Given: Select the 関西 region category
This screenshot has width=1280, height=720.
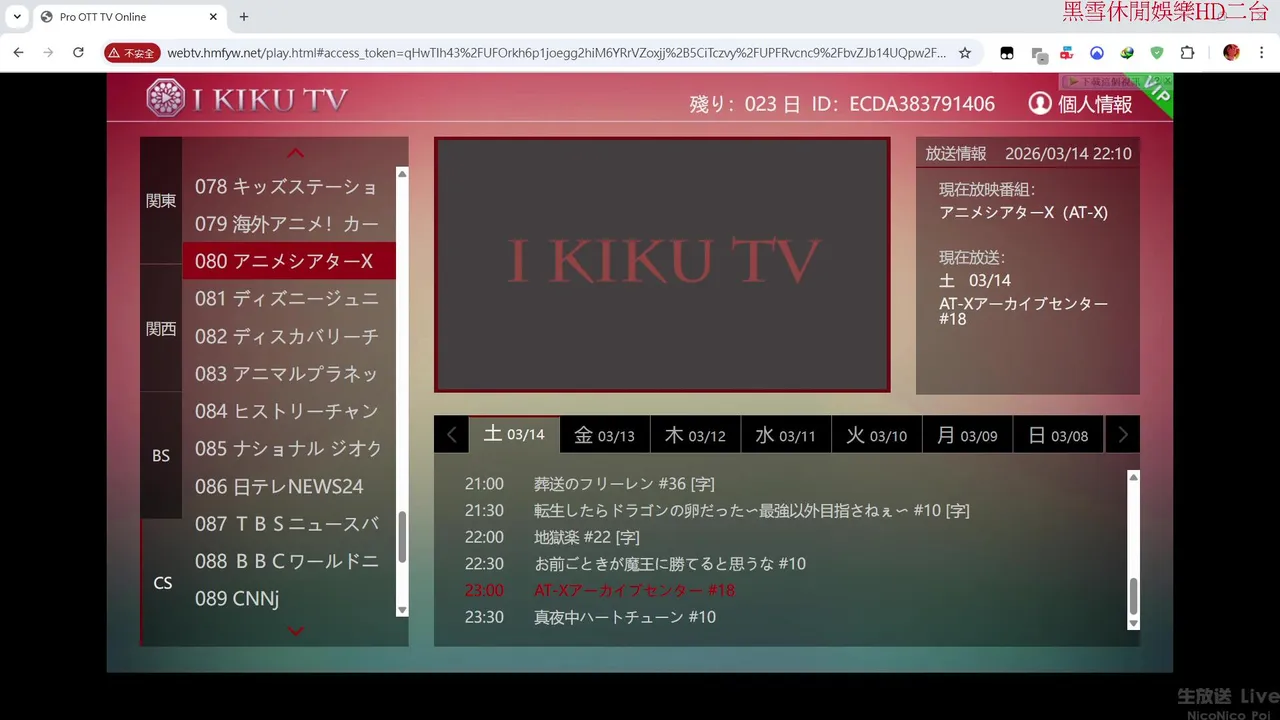Looking at the screenshot, I should (x=161, y=328).
